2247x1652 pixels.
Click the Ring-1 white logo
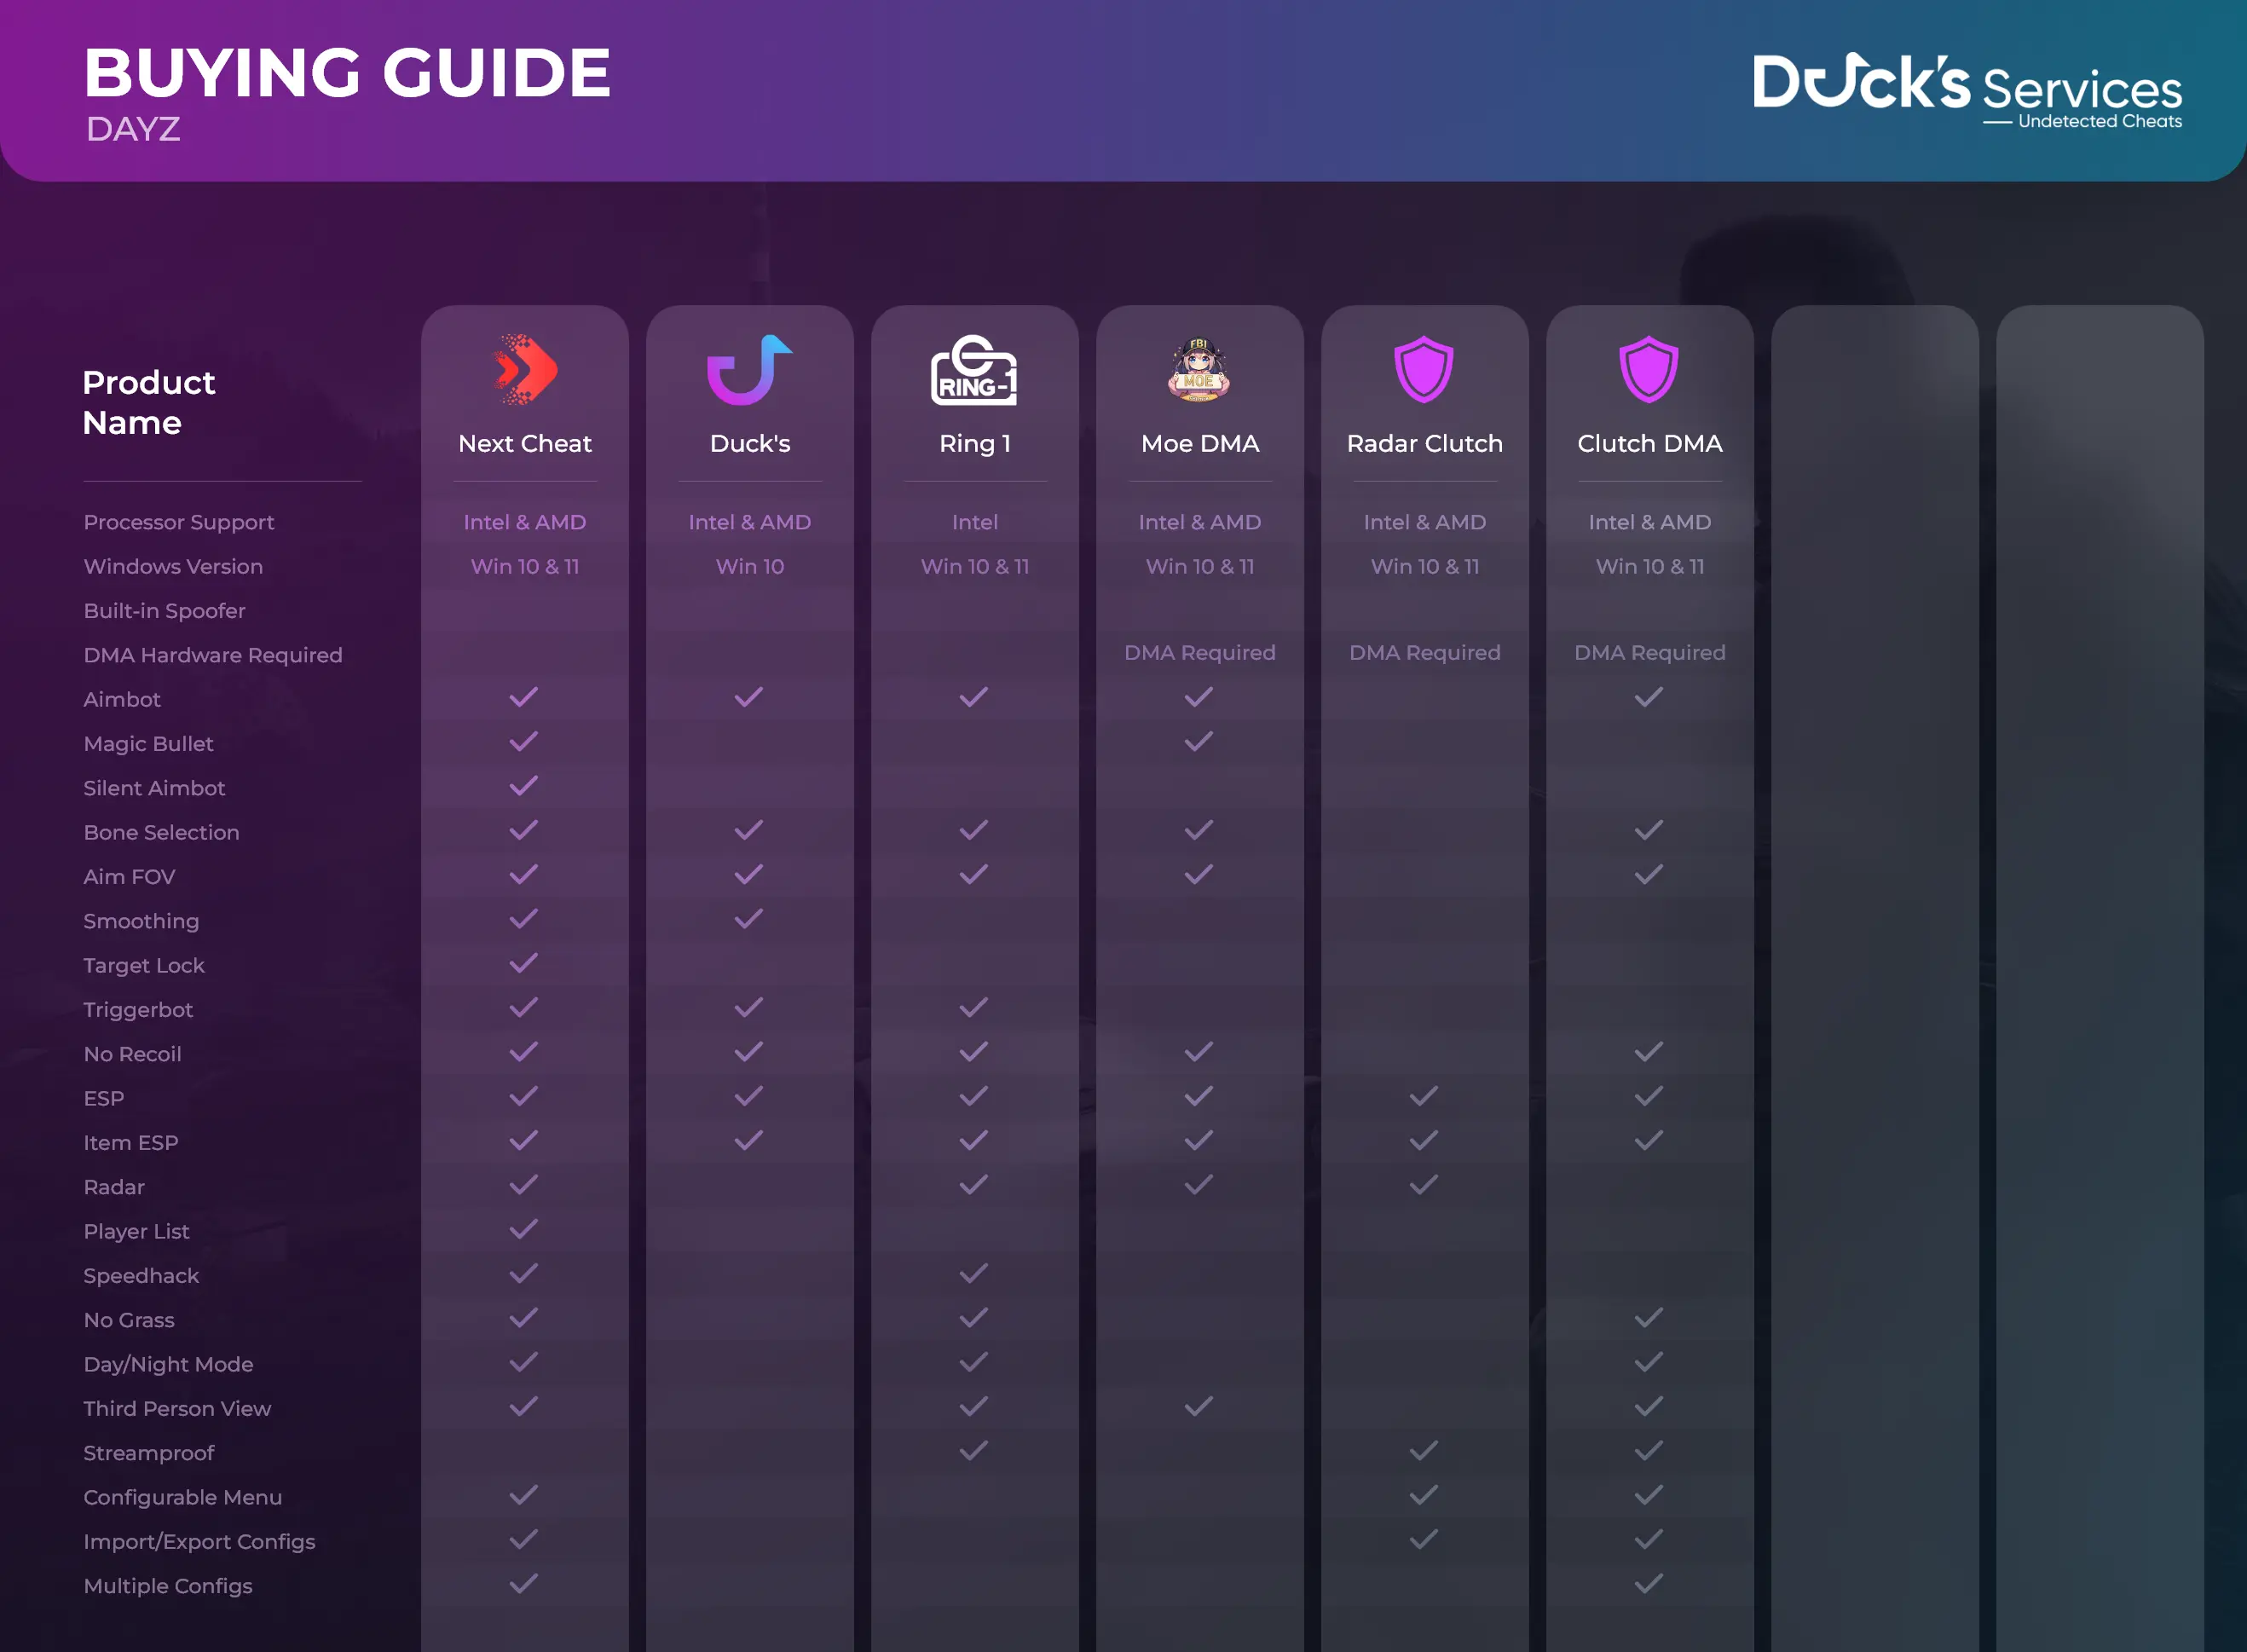click(x=974, y=370)
